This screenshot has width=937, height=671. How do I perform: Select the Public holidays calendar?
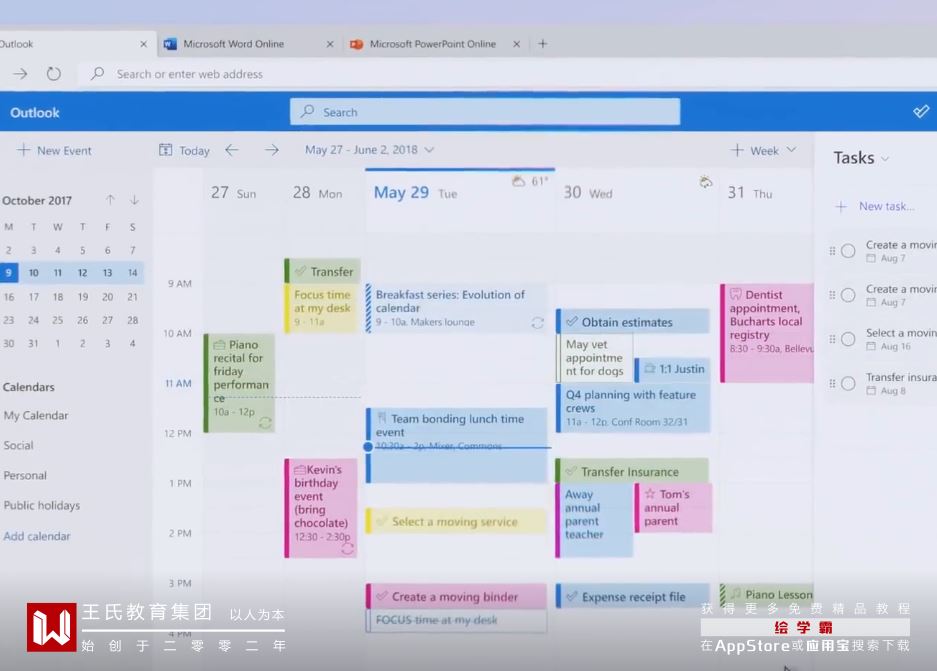click(x=42, y=505)
